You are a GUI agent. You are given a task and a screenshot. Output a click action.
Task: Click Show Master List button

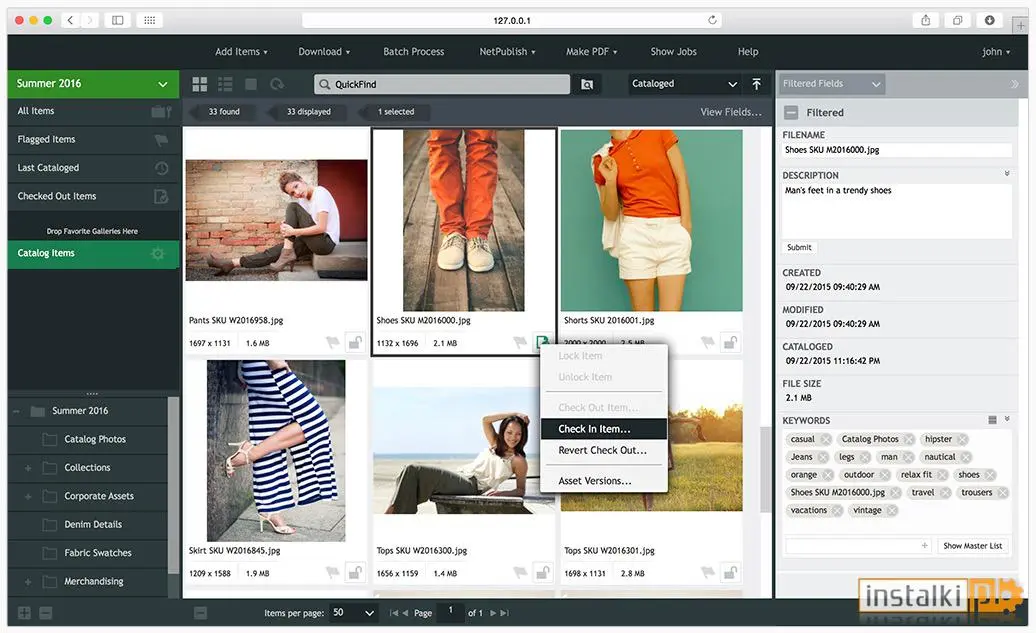(x=973, y=546)
